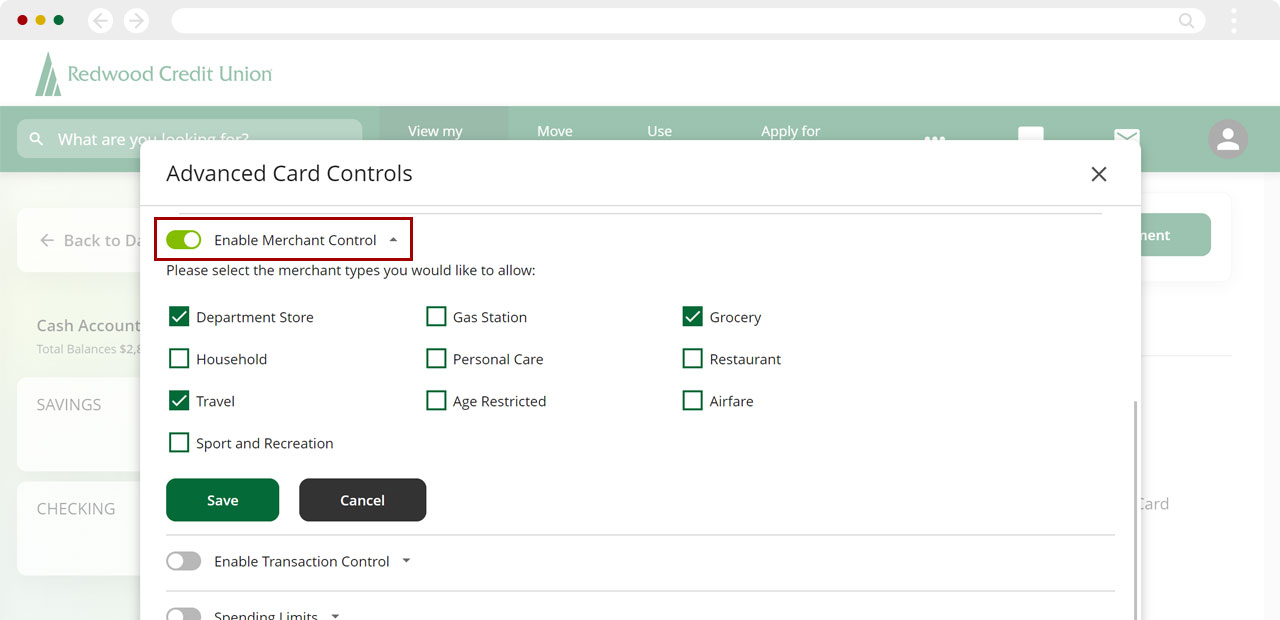Viewport: 1280px width, 620px height.
Task: Click the Redwood Credit Union logo
Action: [154, 74]
